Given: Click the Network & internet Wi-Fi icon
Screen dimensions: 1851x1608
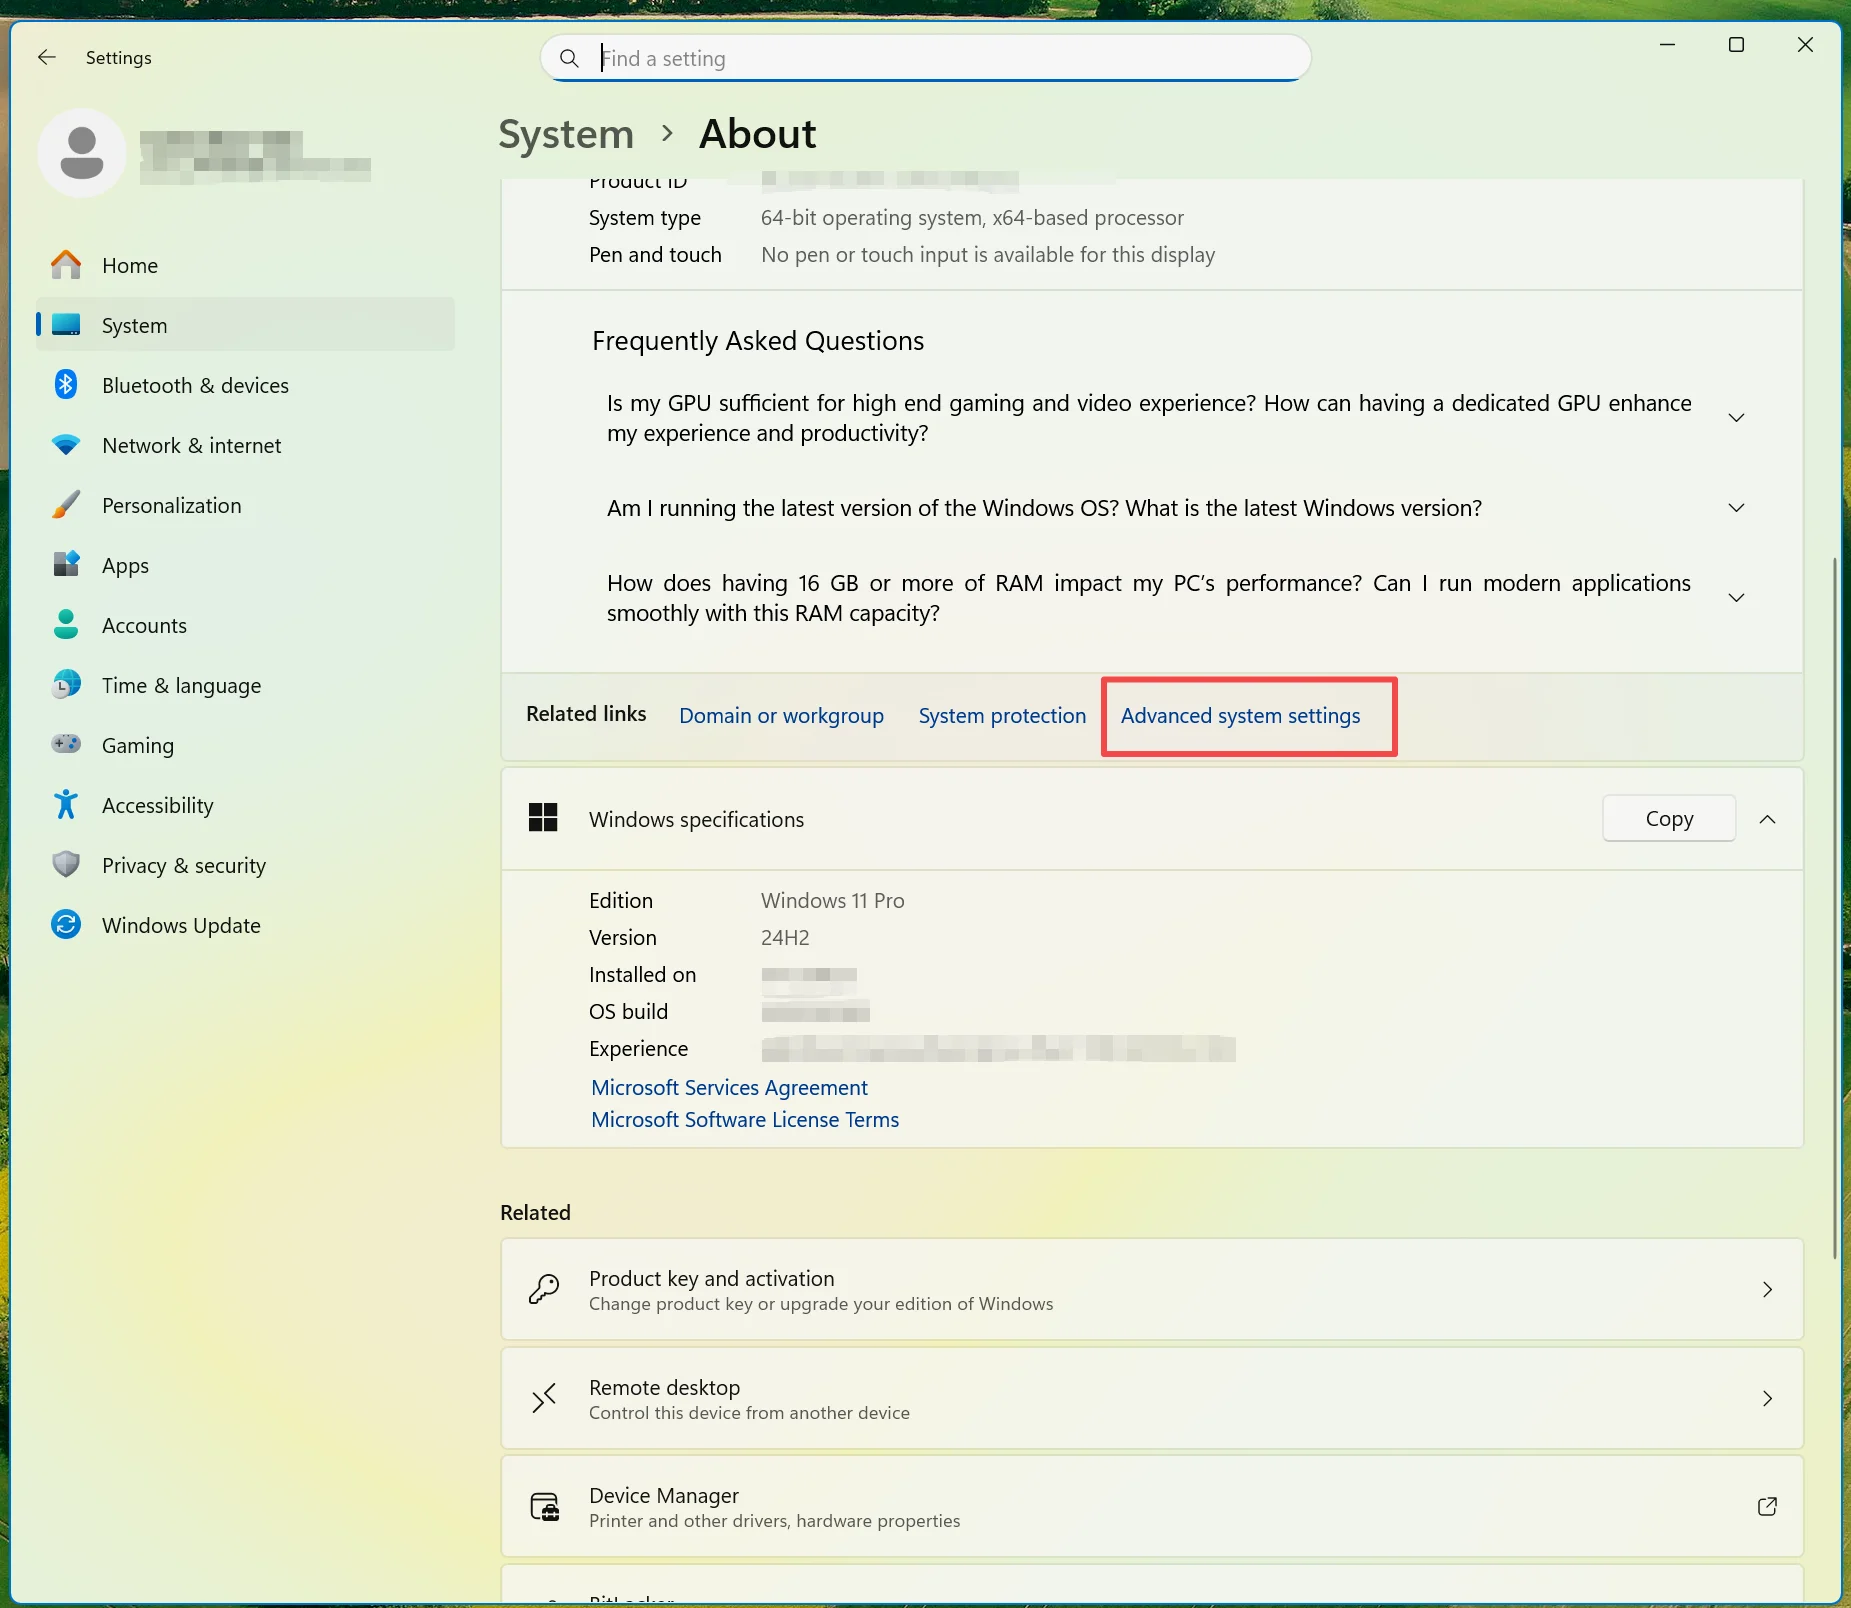Looking at the screenshot, I should click(66, 445).
